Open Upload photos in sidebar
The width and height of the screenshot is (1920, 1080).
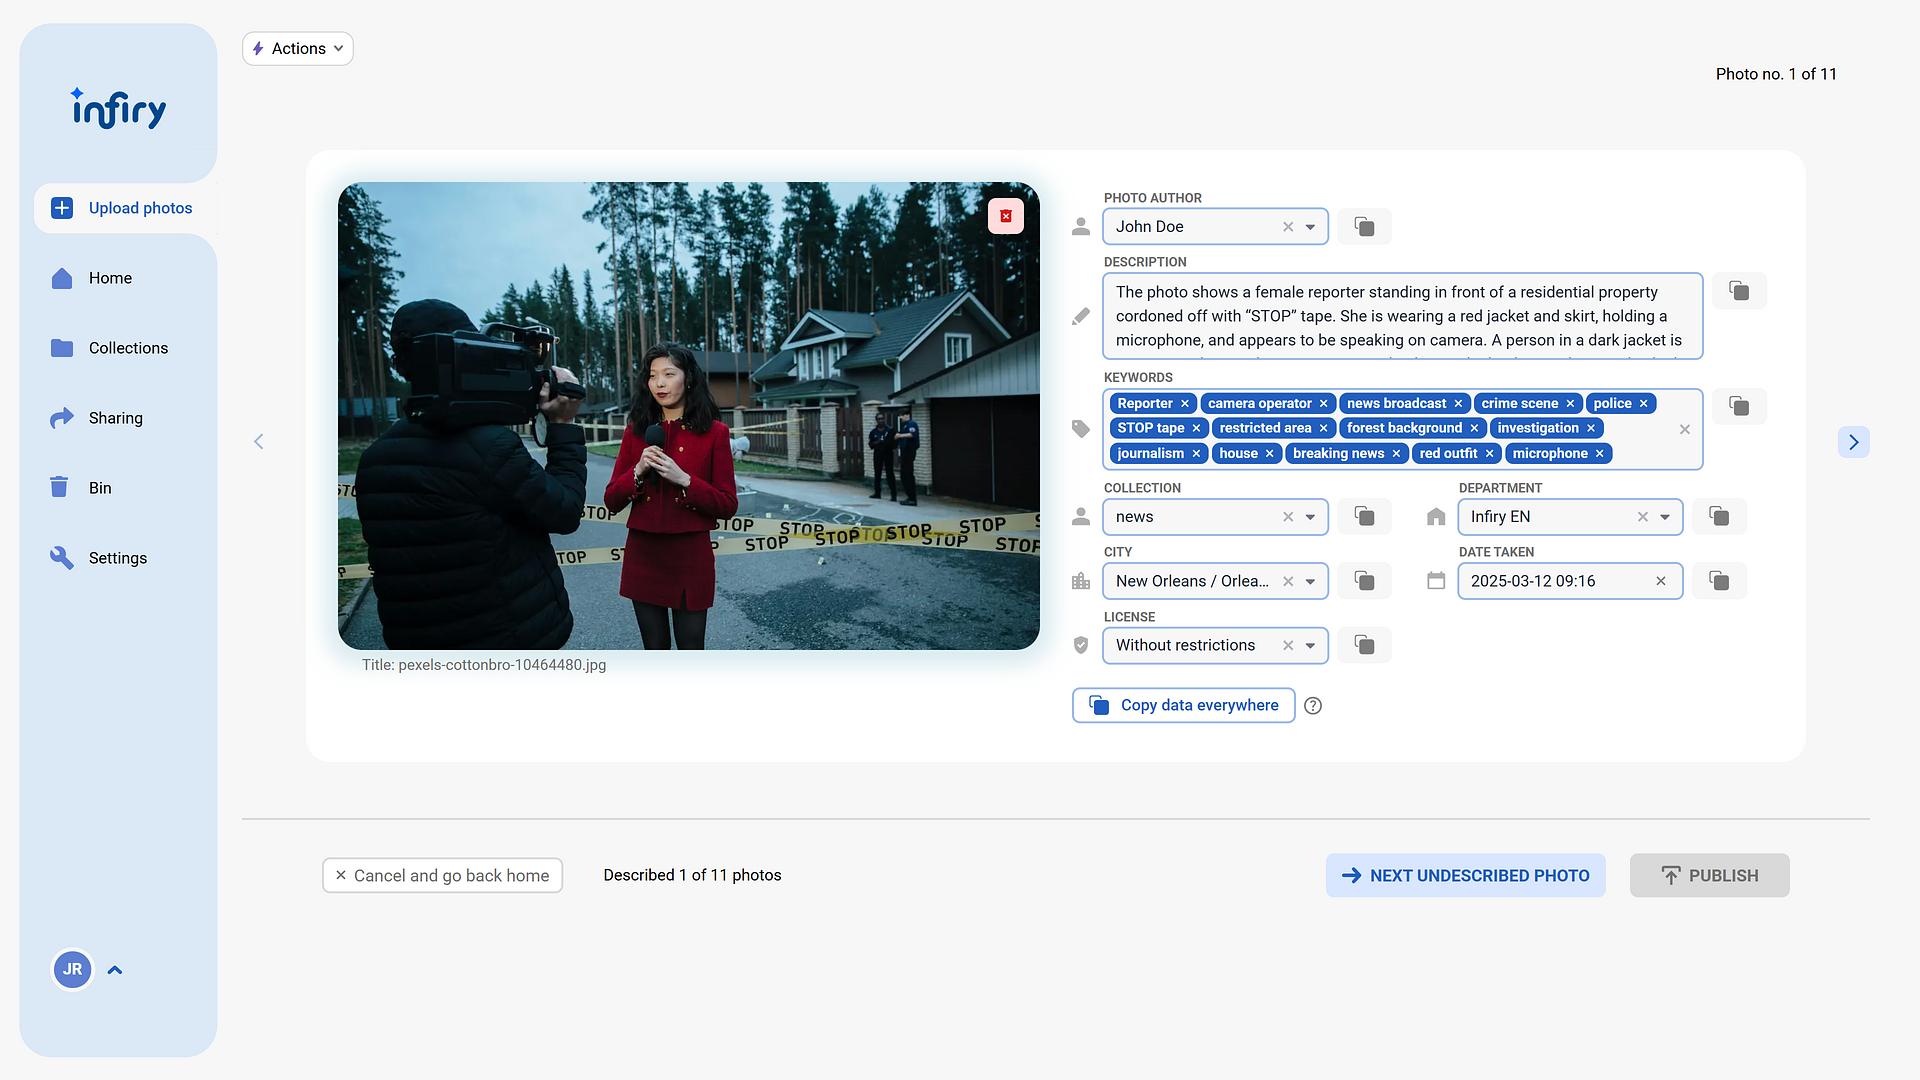(125, 208)
